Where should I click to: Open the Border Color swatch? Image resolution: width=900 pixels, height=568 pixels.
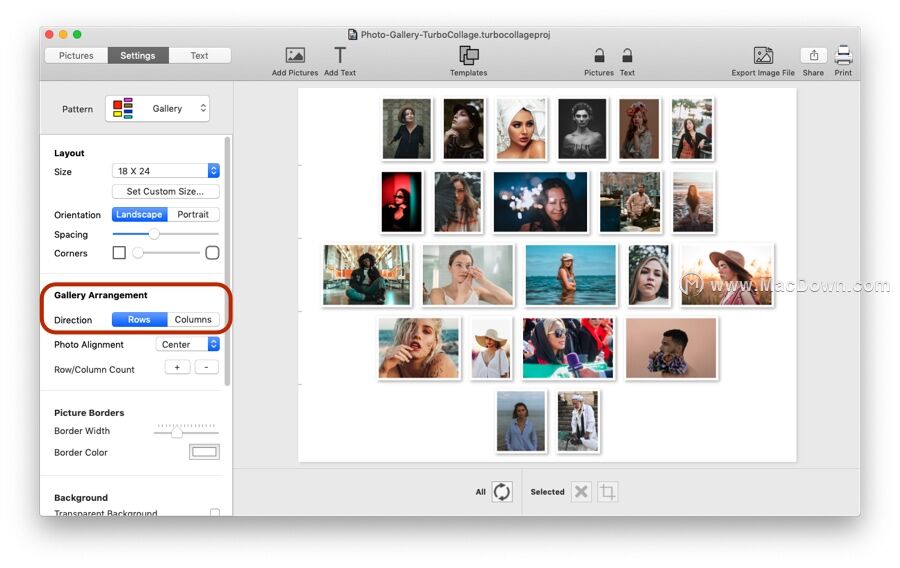(x=204, y=452)
